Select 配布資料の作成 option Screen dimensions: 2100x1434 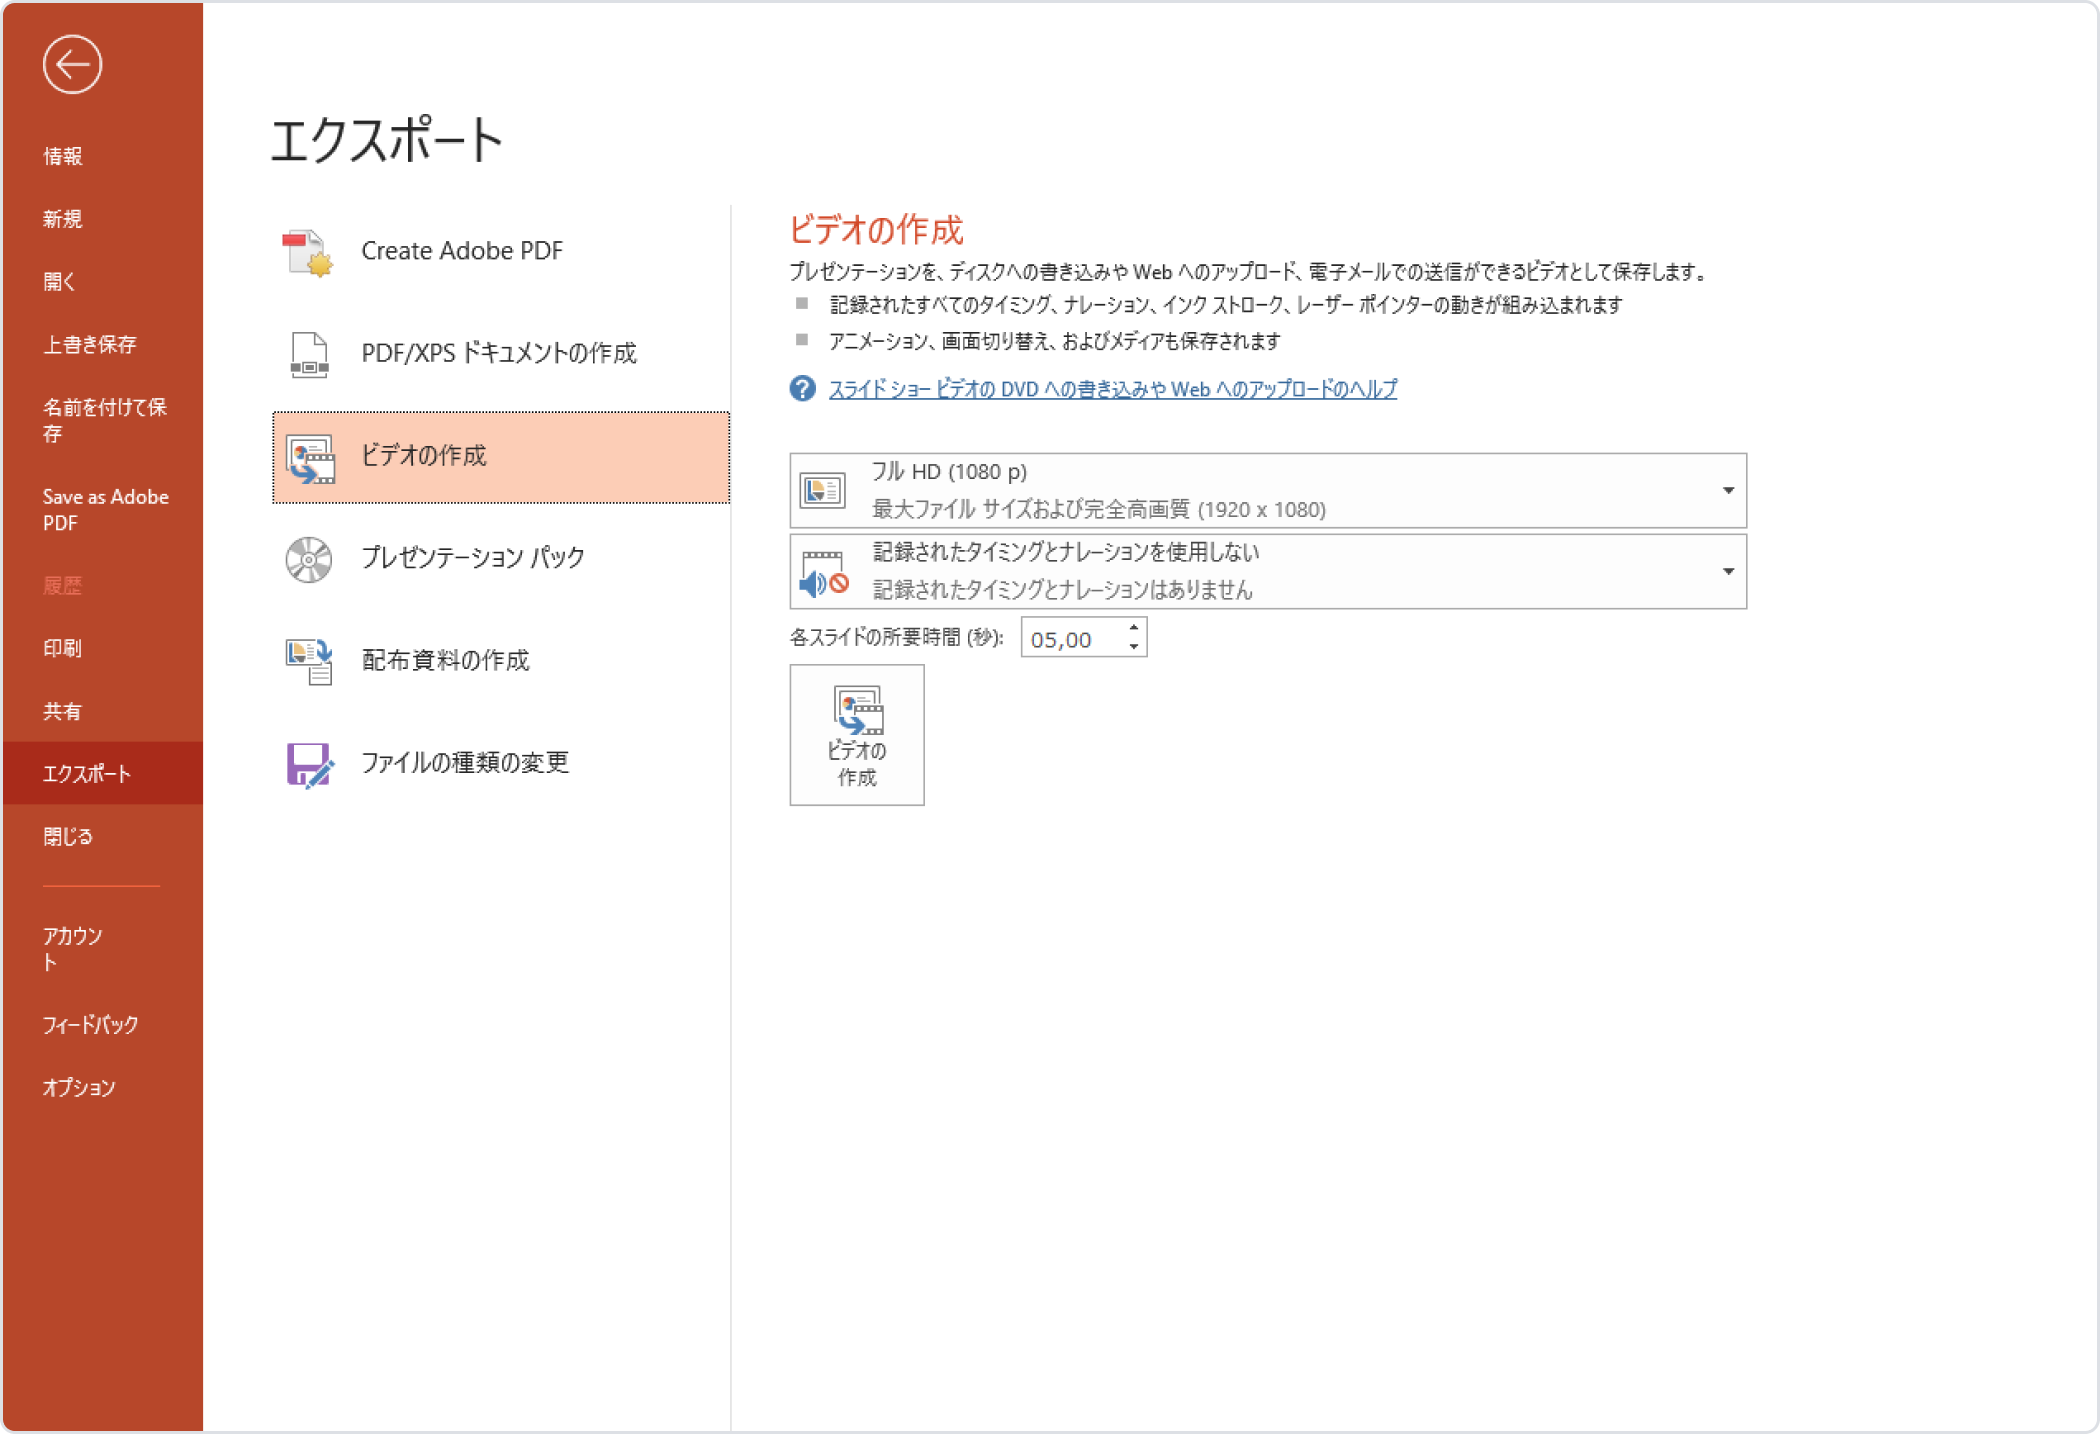tap(501, 661)
